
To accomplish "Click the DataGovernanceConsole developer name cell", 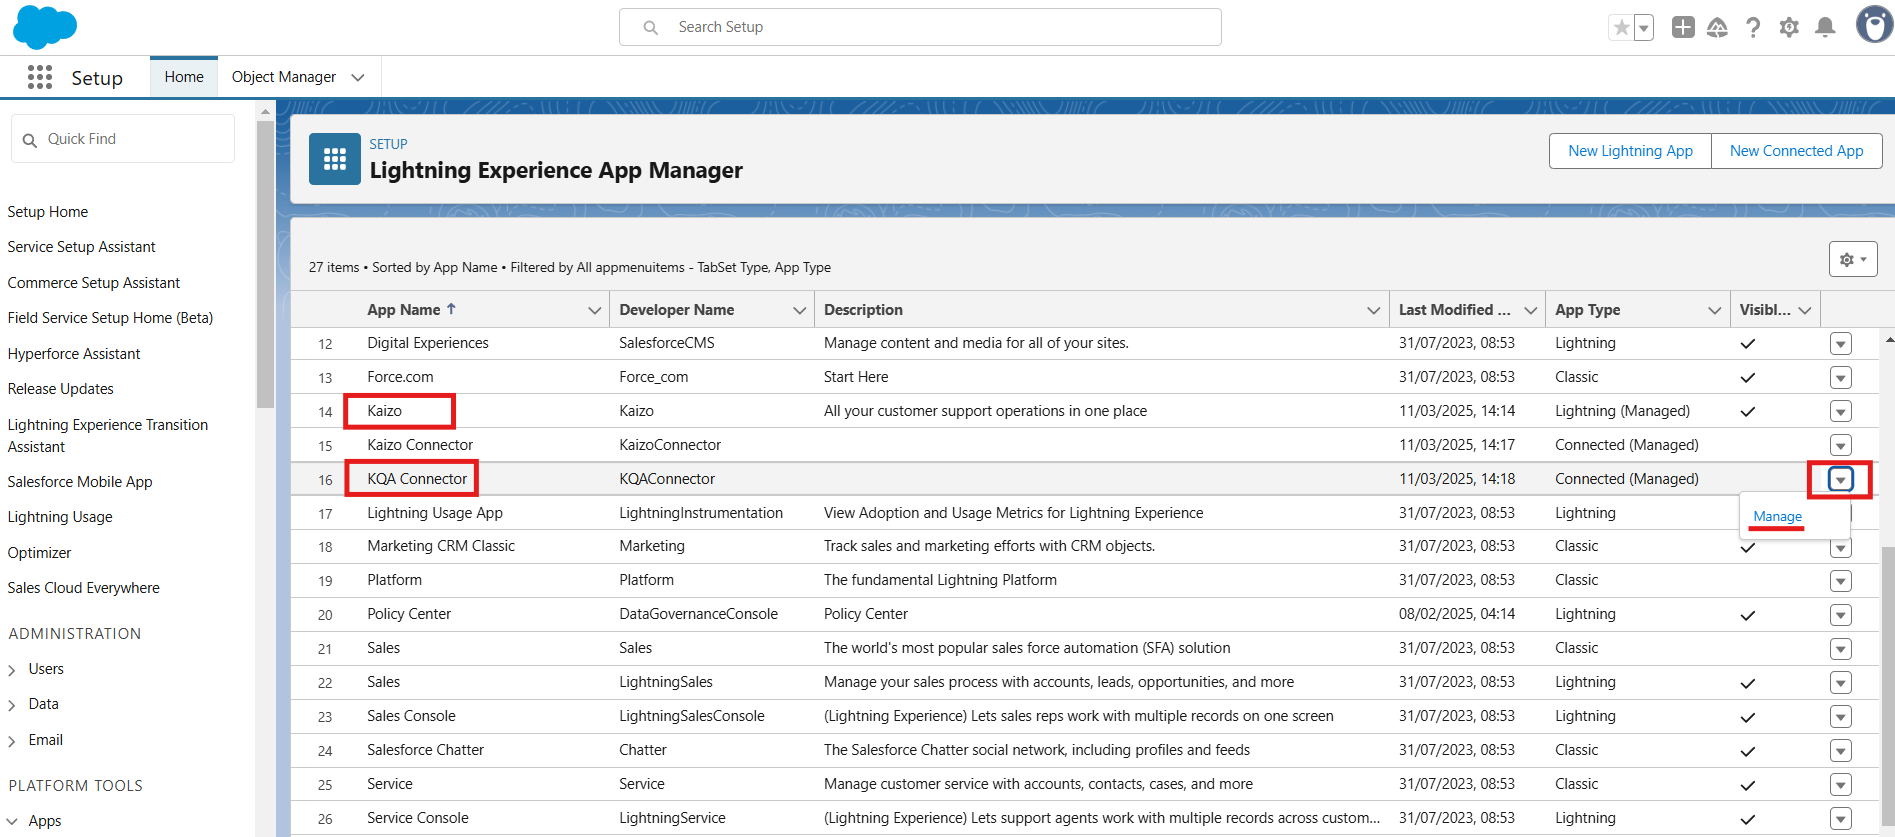I will point(699,614).
